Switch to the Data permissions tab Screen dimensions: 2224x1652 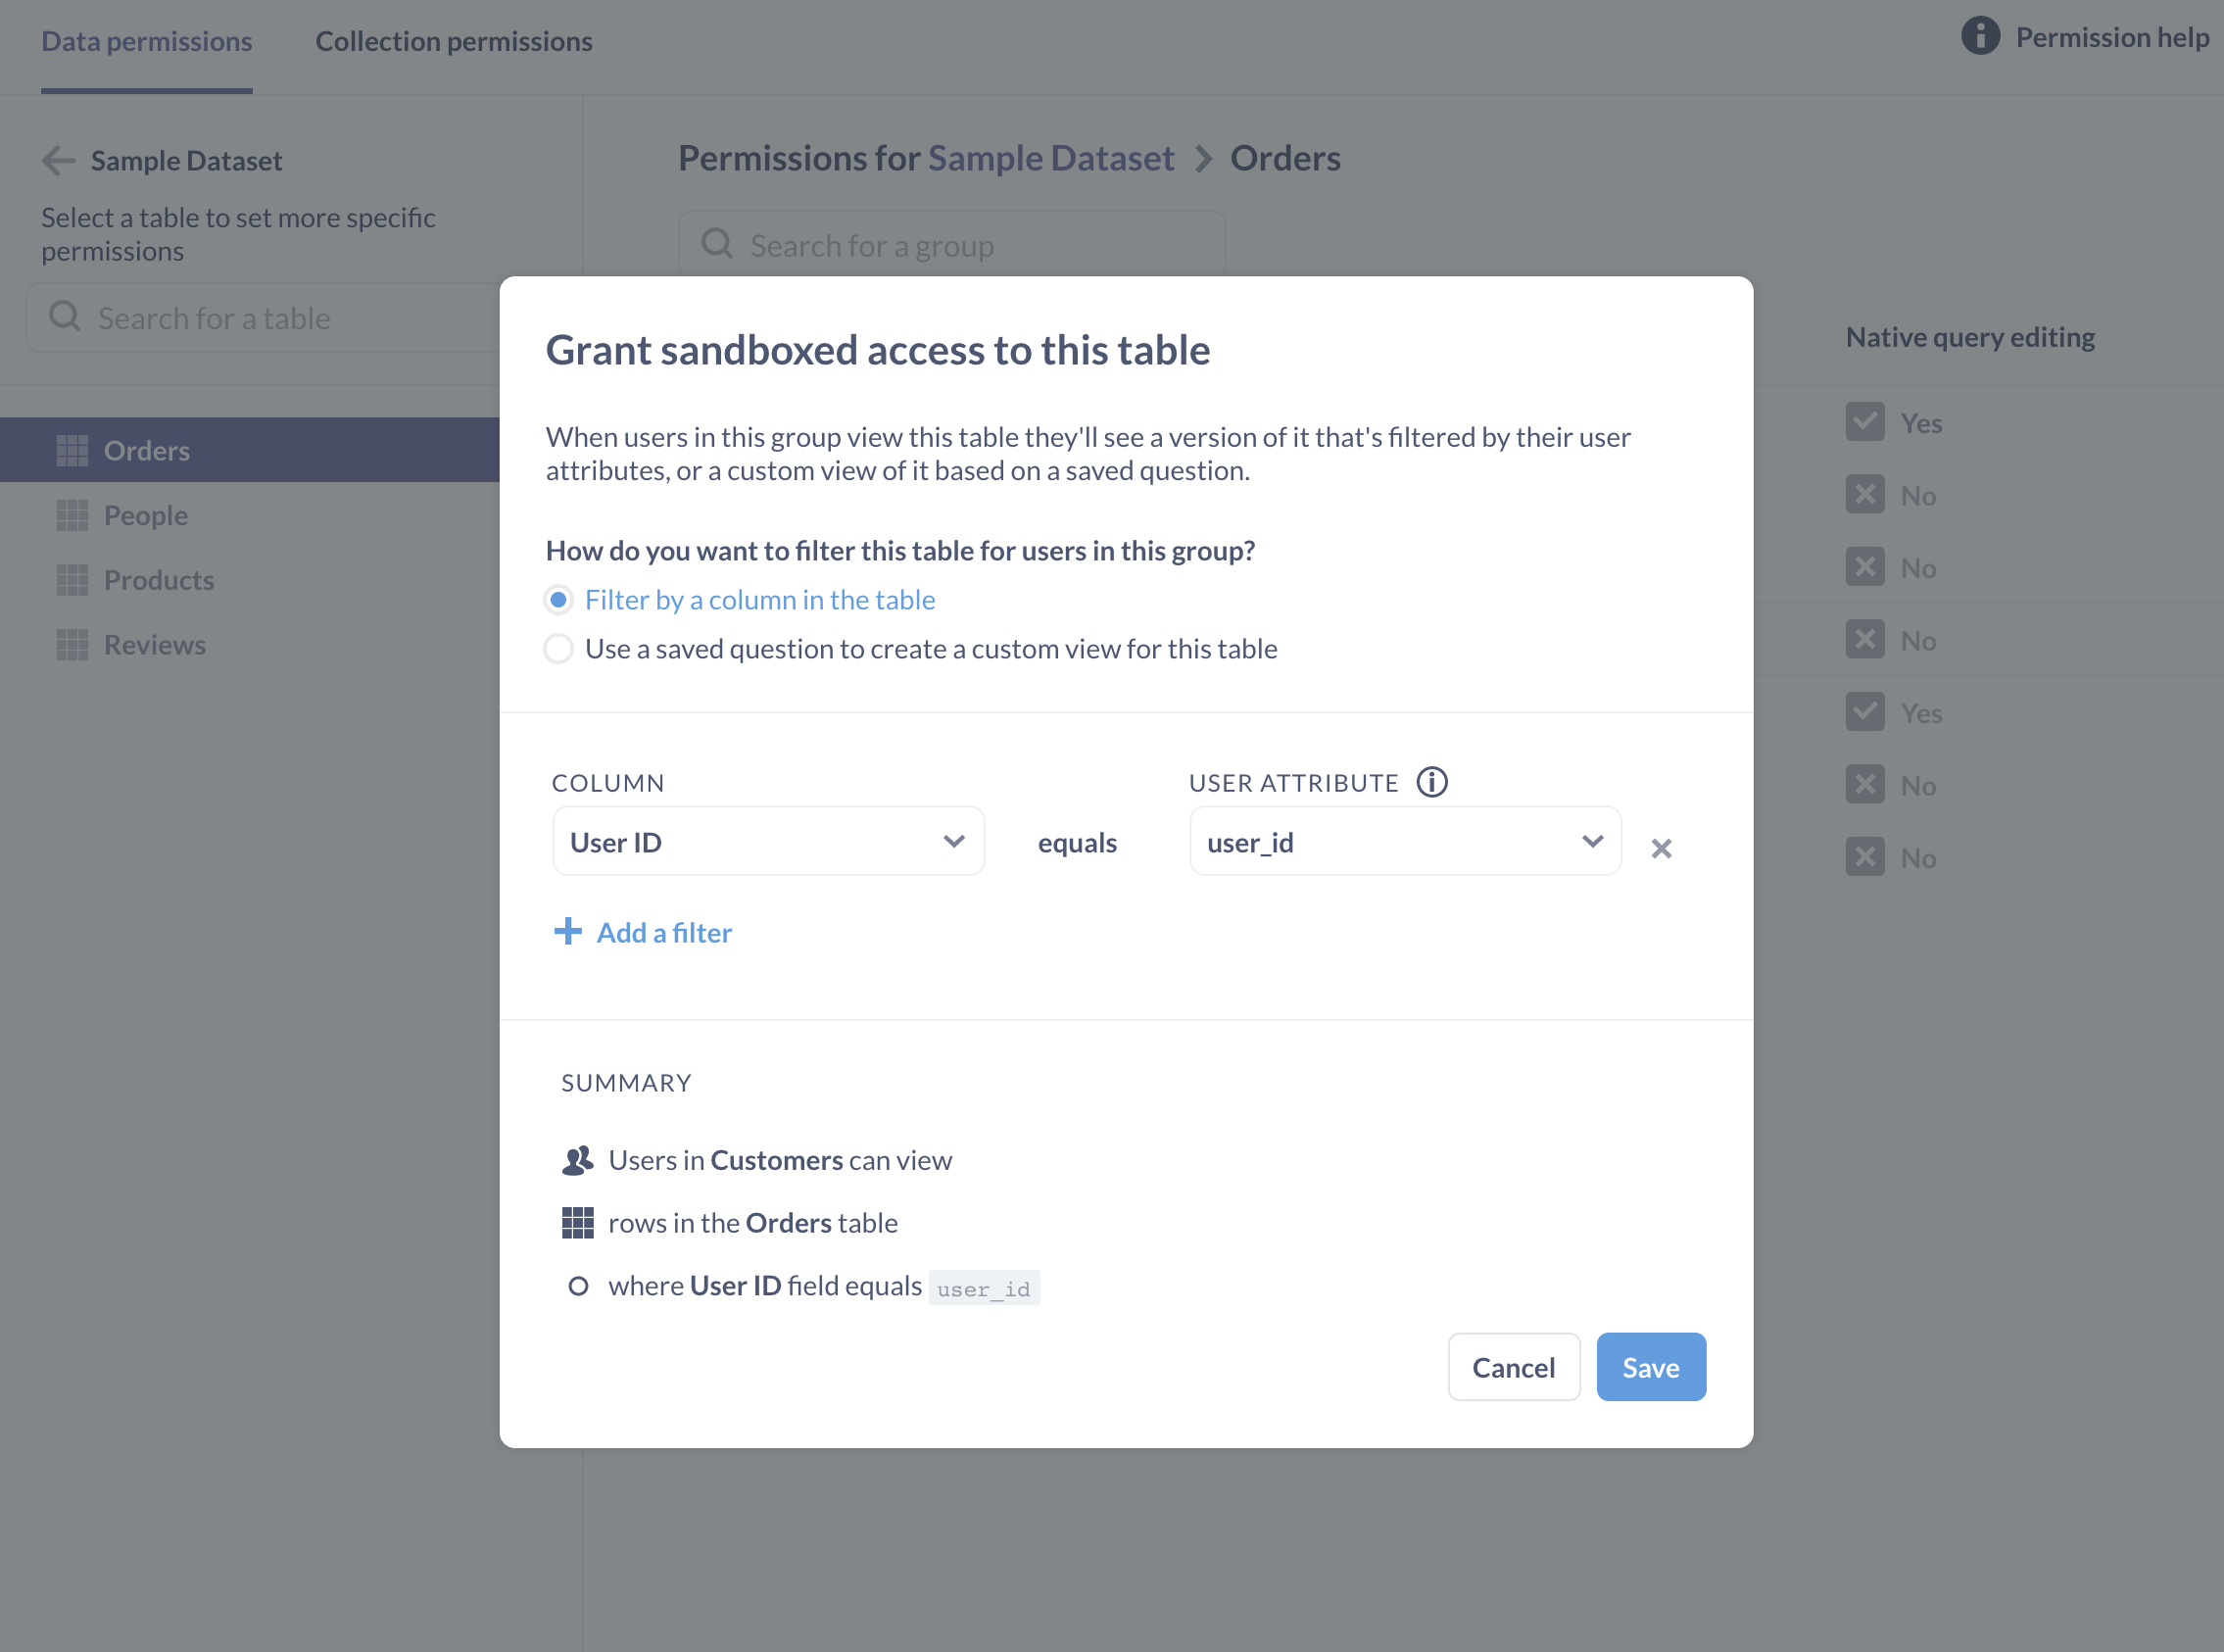pyautogui.click(x=149, y=38)
